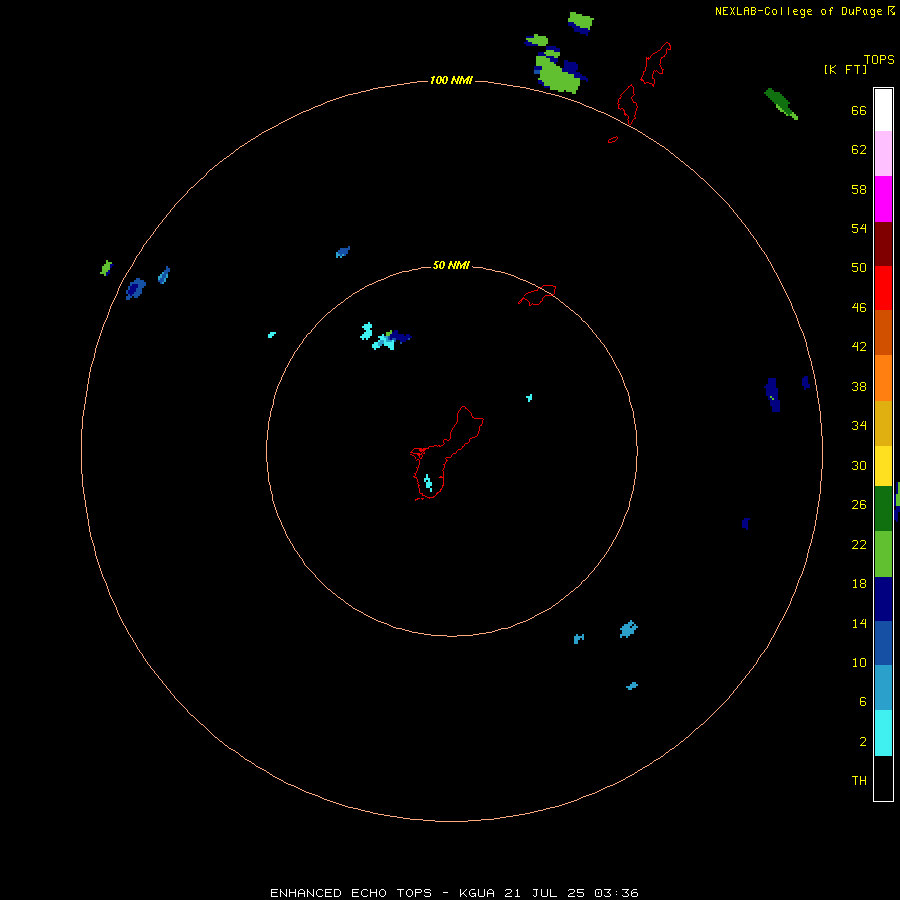The height and width of the screenshot is (900, 900).
Task: Click the legend value "22"
Action: (859, 544)
